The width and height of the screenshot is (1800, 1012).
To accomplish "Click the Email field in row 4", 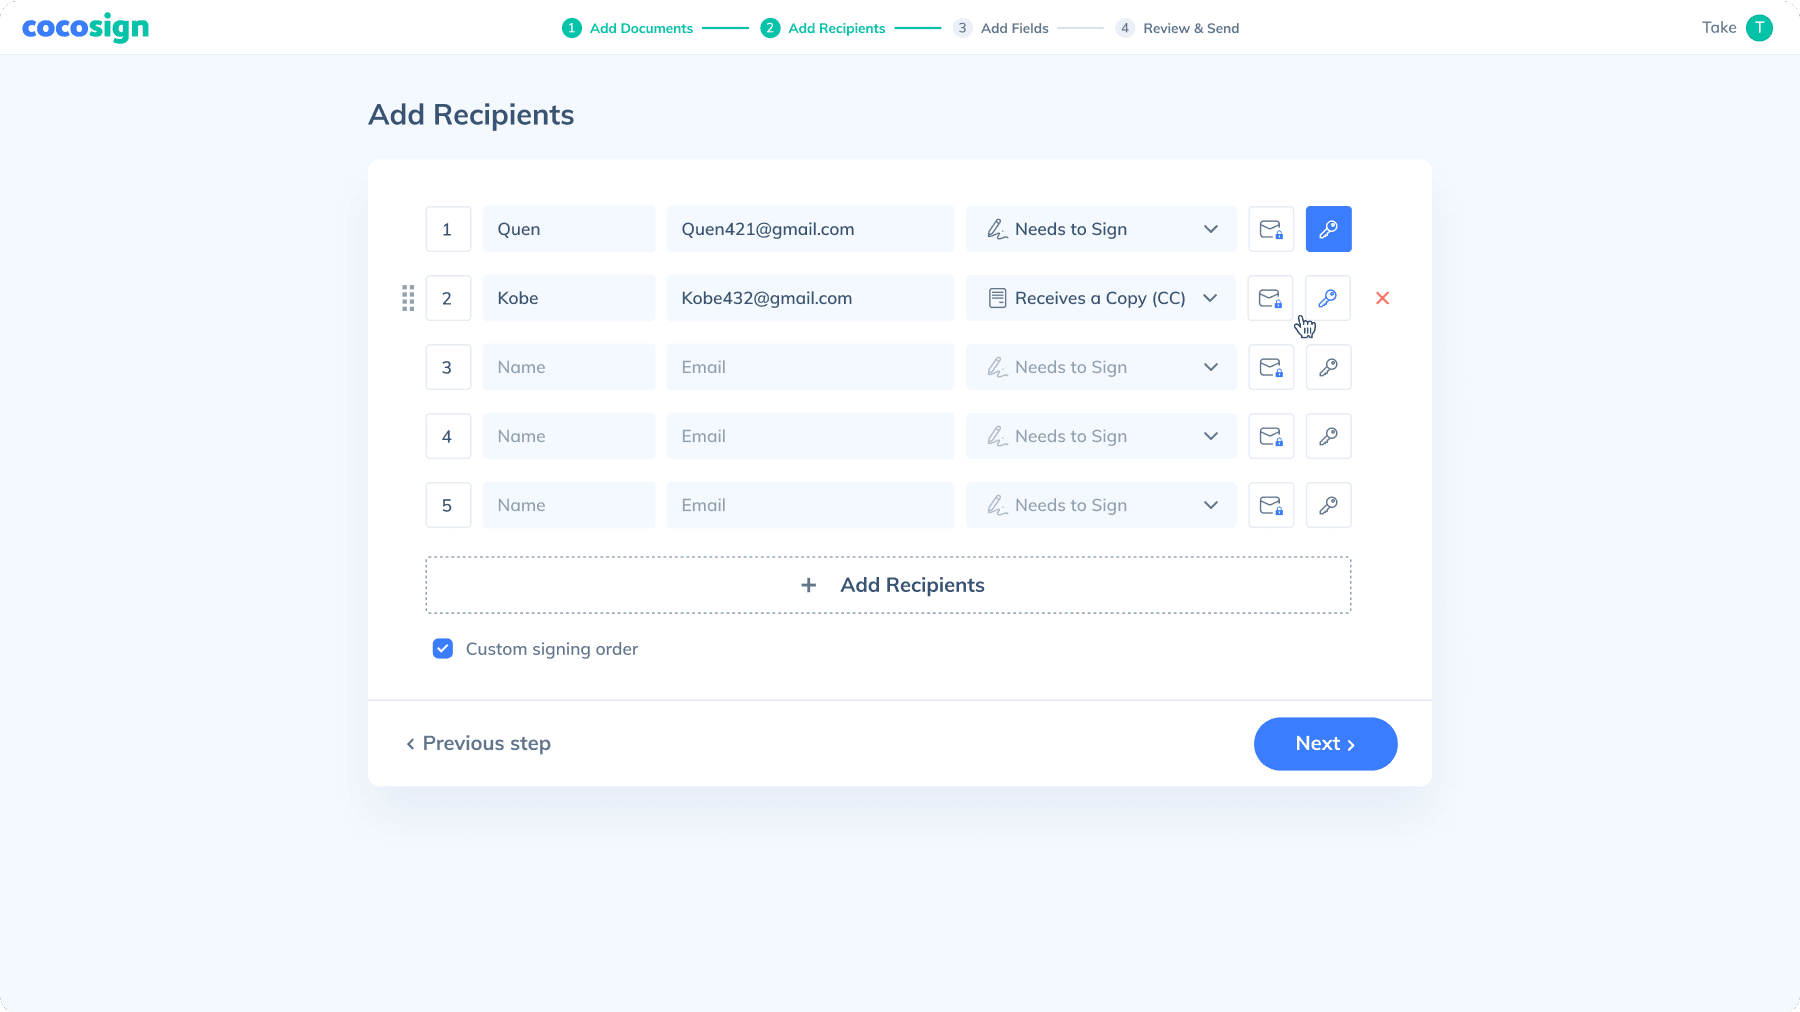I will tap(810, 436).
